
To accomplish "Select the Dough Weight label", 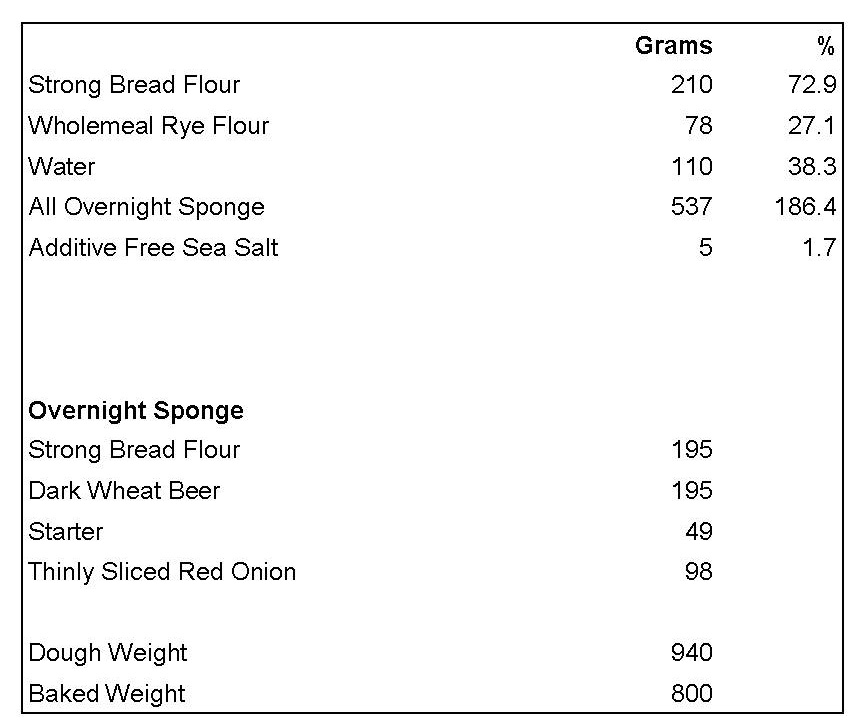I will pyautogui.click(x=108, y=653).
